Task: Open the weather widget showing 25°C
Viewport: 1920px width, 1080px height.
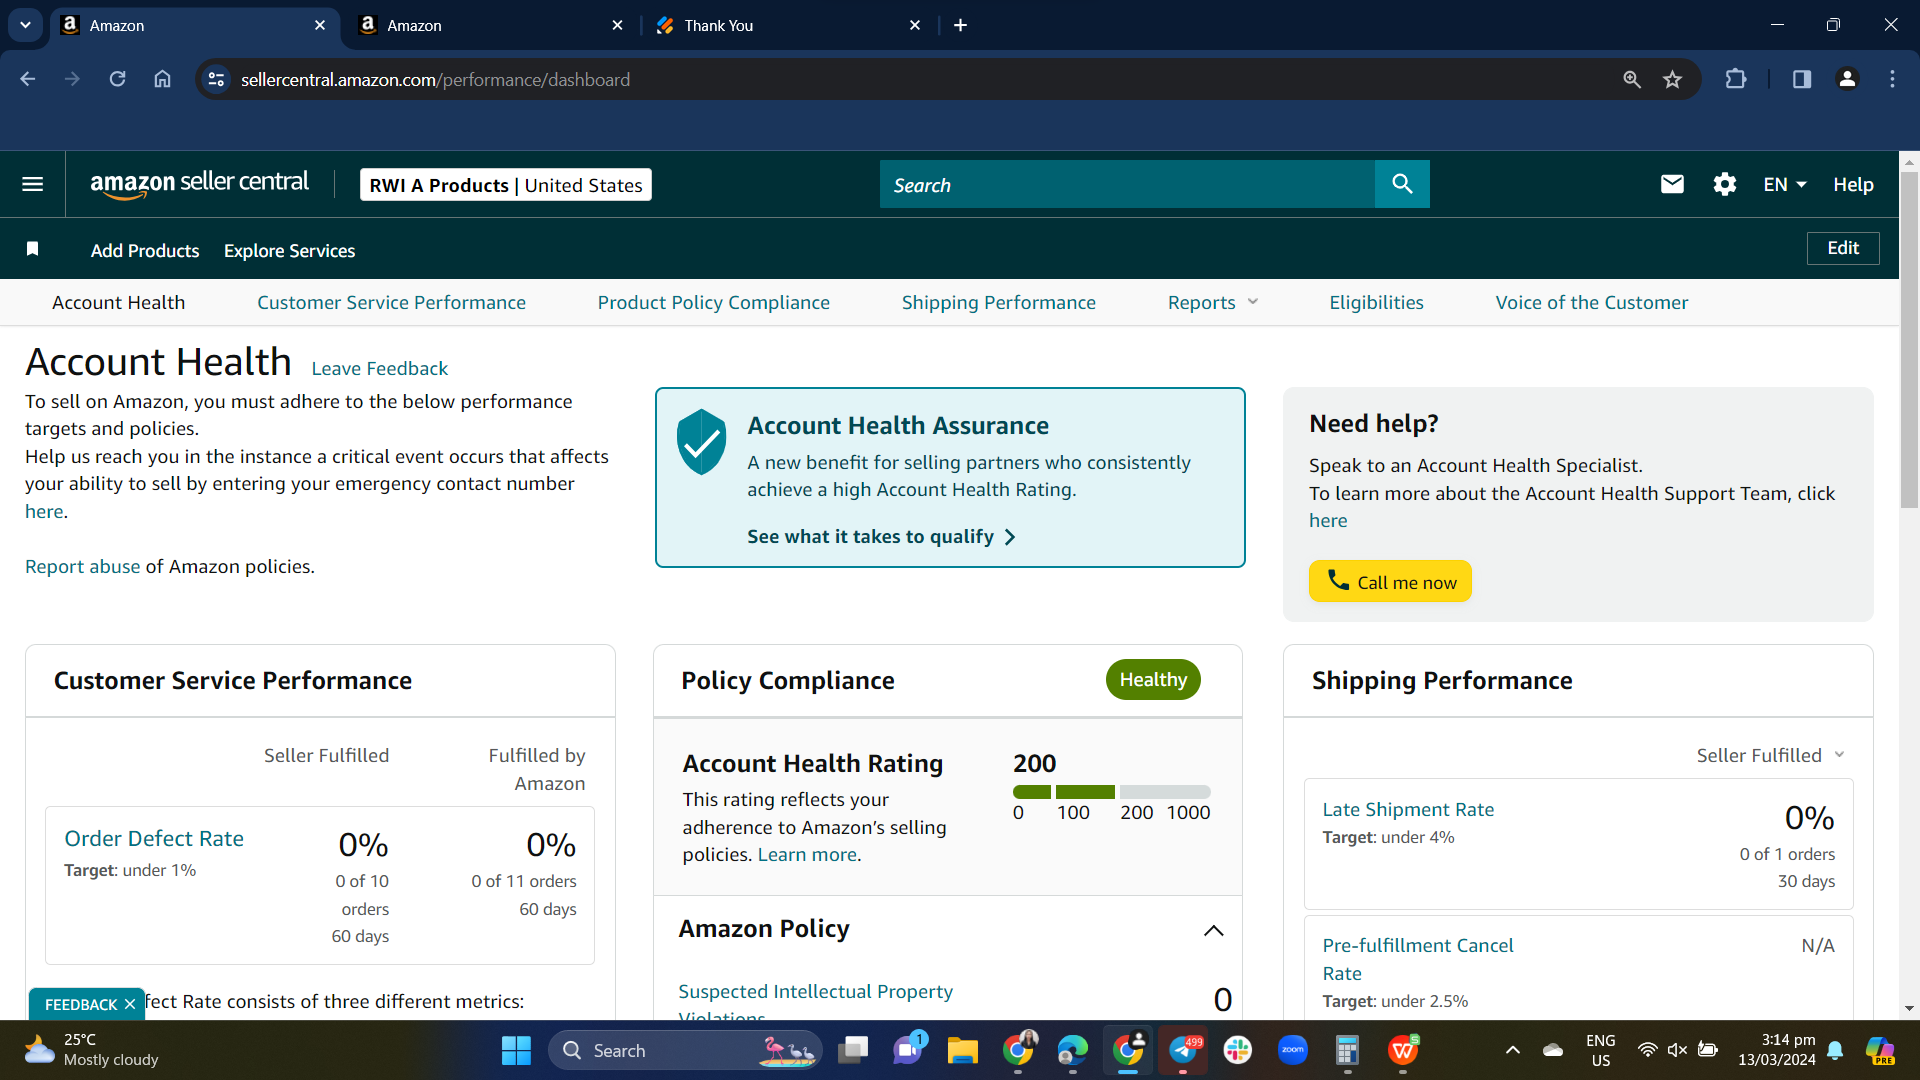Action: click(x=92, y=1050)
